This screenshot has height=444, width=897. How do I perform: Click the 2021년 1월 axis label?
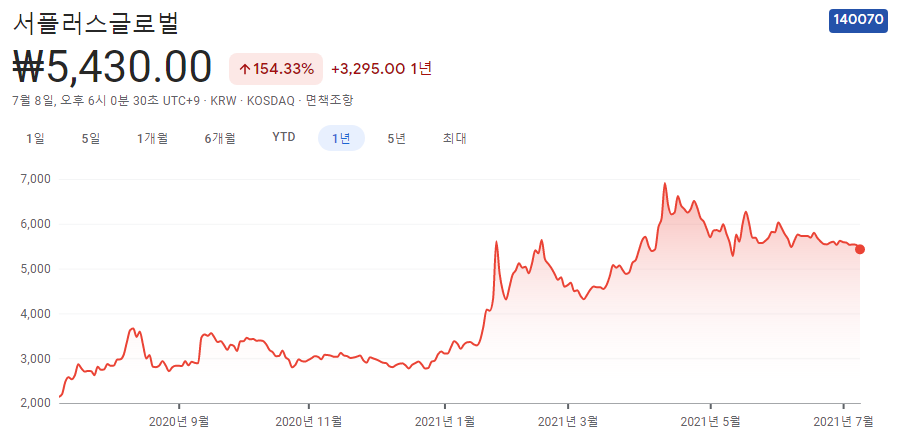point(444,422)
